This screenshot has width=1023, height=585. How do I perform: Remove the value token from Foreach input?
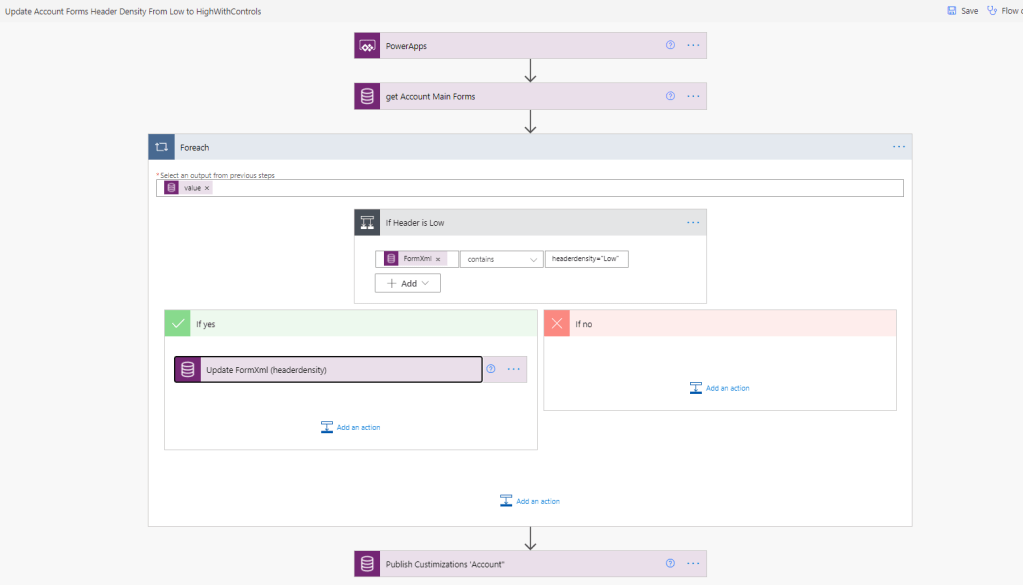[x=207, y=188]
